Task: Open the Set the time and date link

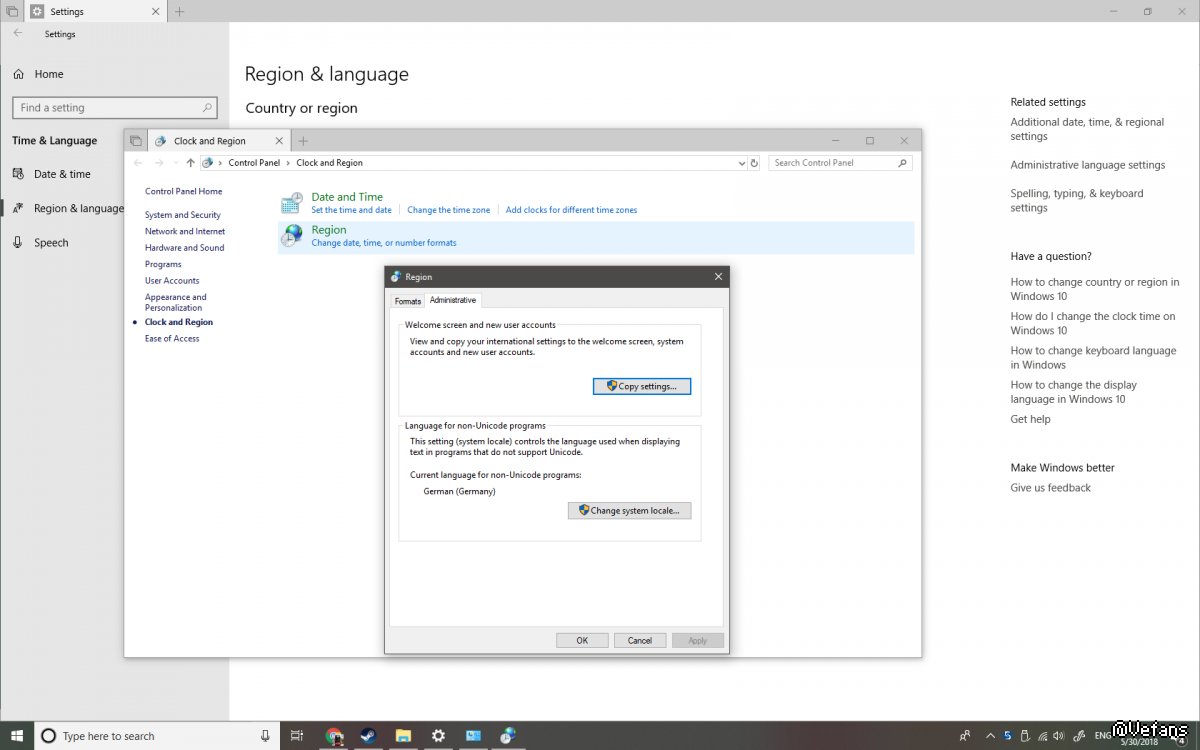Action: point(351,210)
